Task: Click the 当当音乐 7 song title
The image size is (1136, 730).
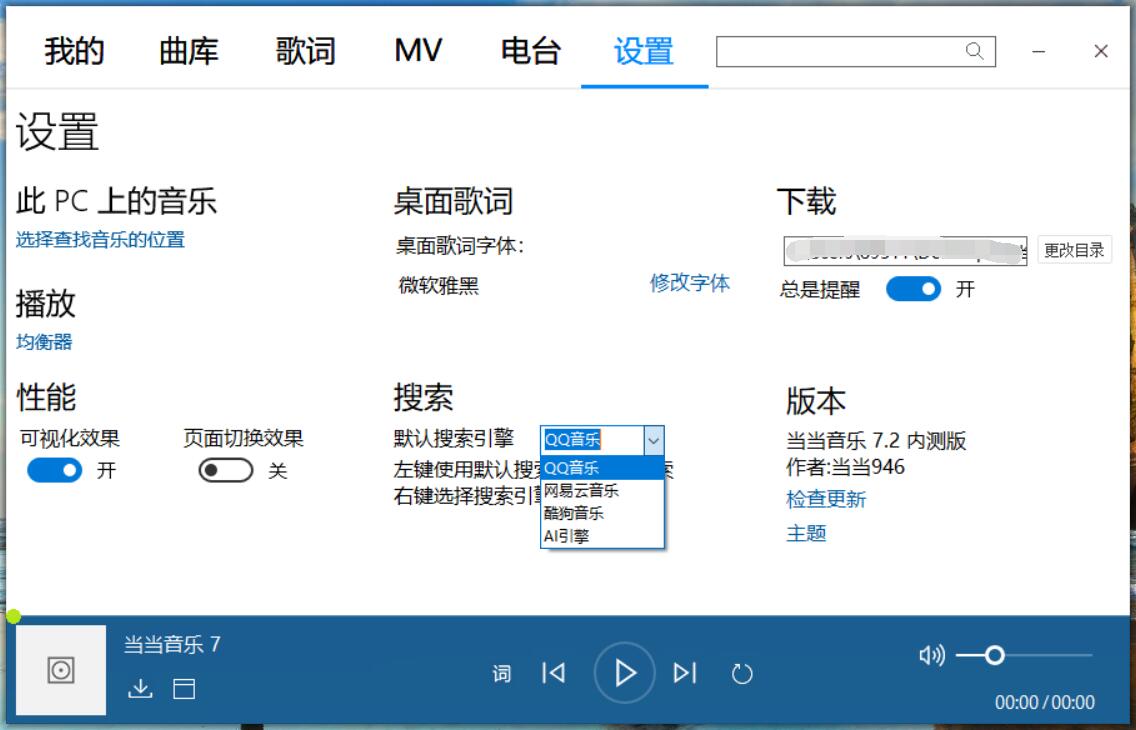Action: (x=172, y=645)
